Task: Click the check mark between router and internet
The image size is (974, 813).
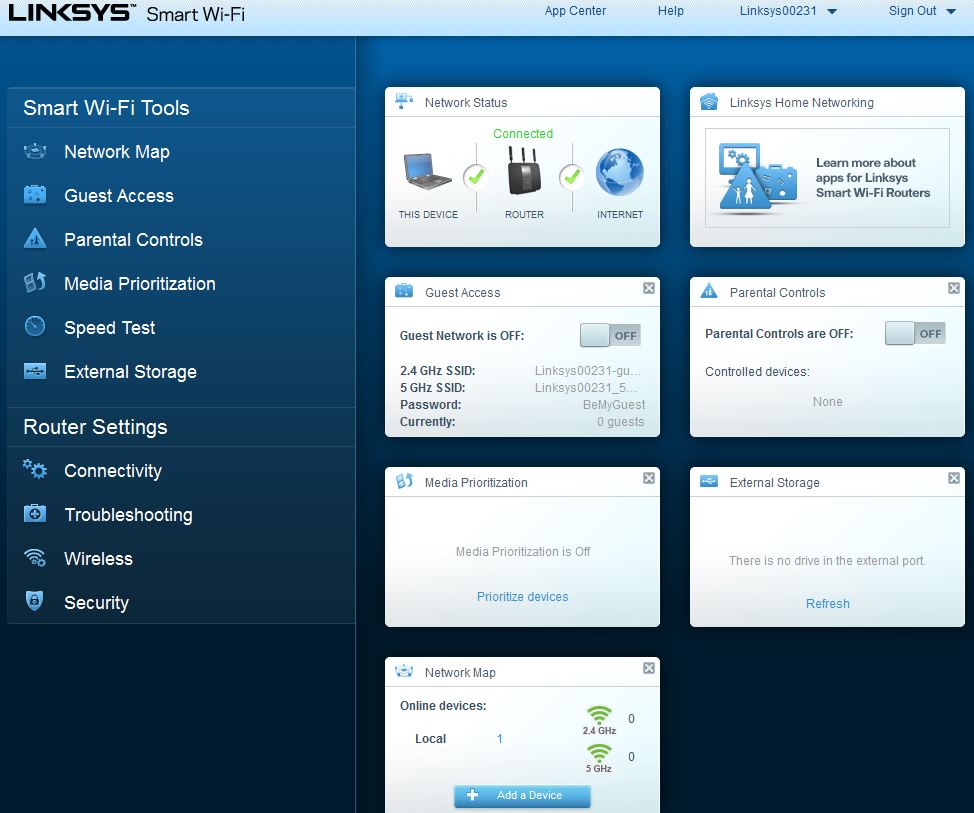Action: pos(571,178)
